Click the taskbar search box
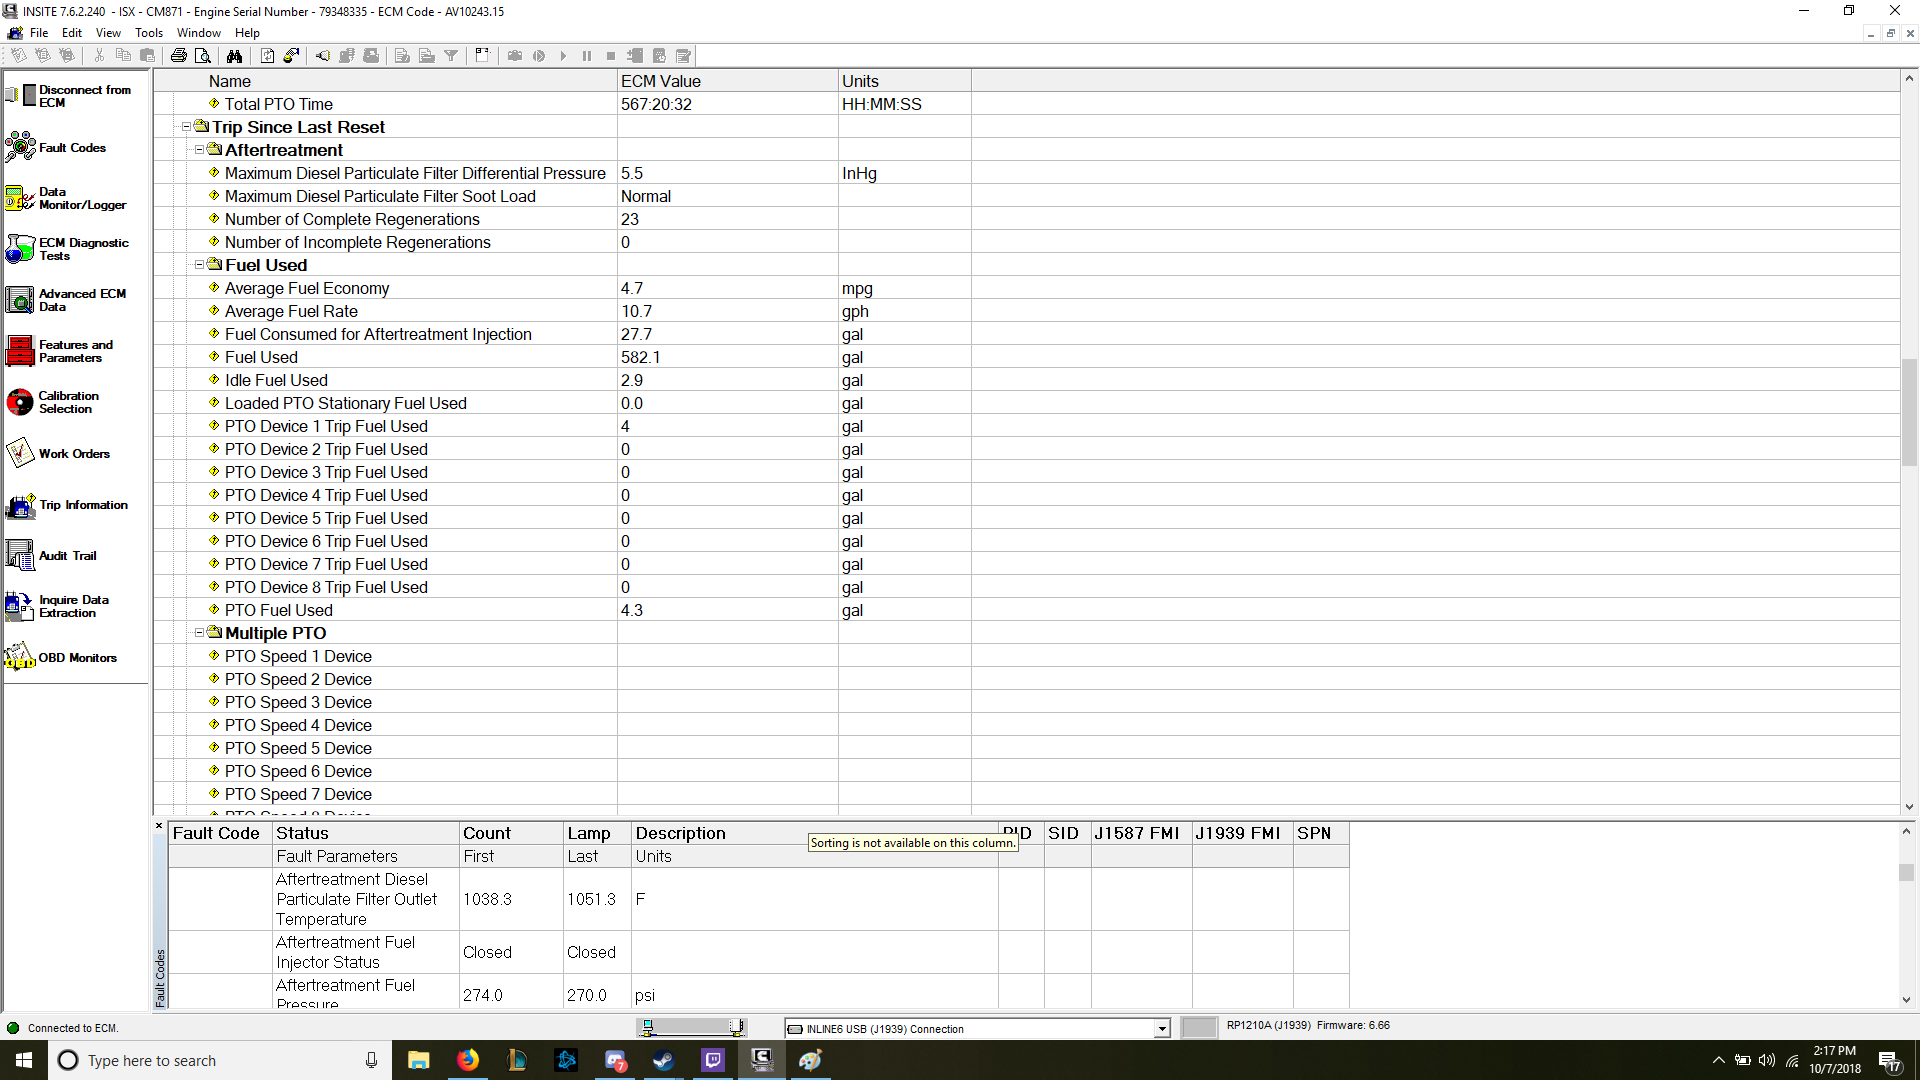This screenshot has width=1920, height=1080. pos(220,1060)
